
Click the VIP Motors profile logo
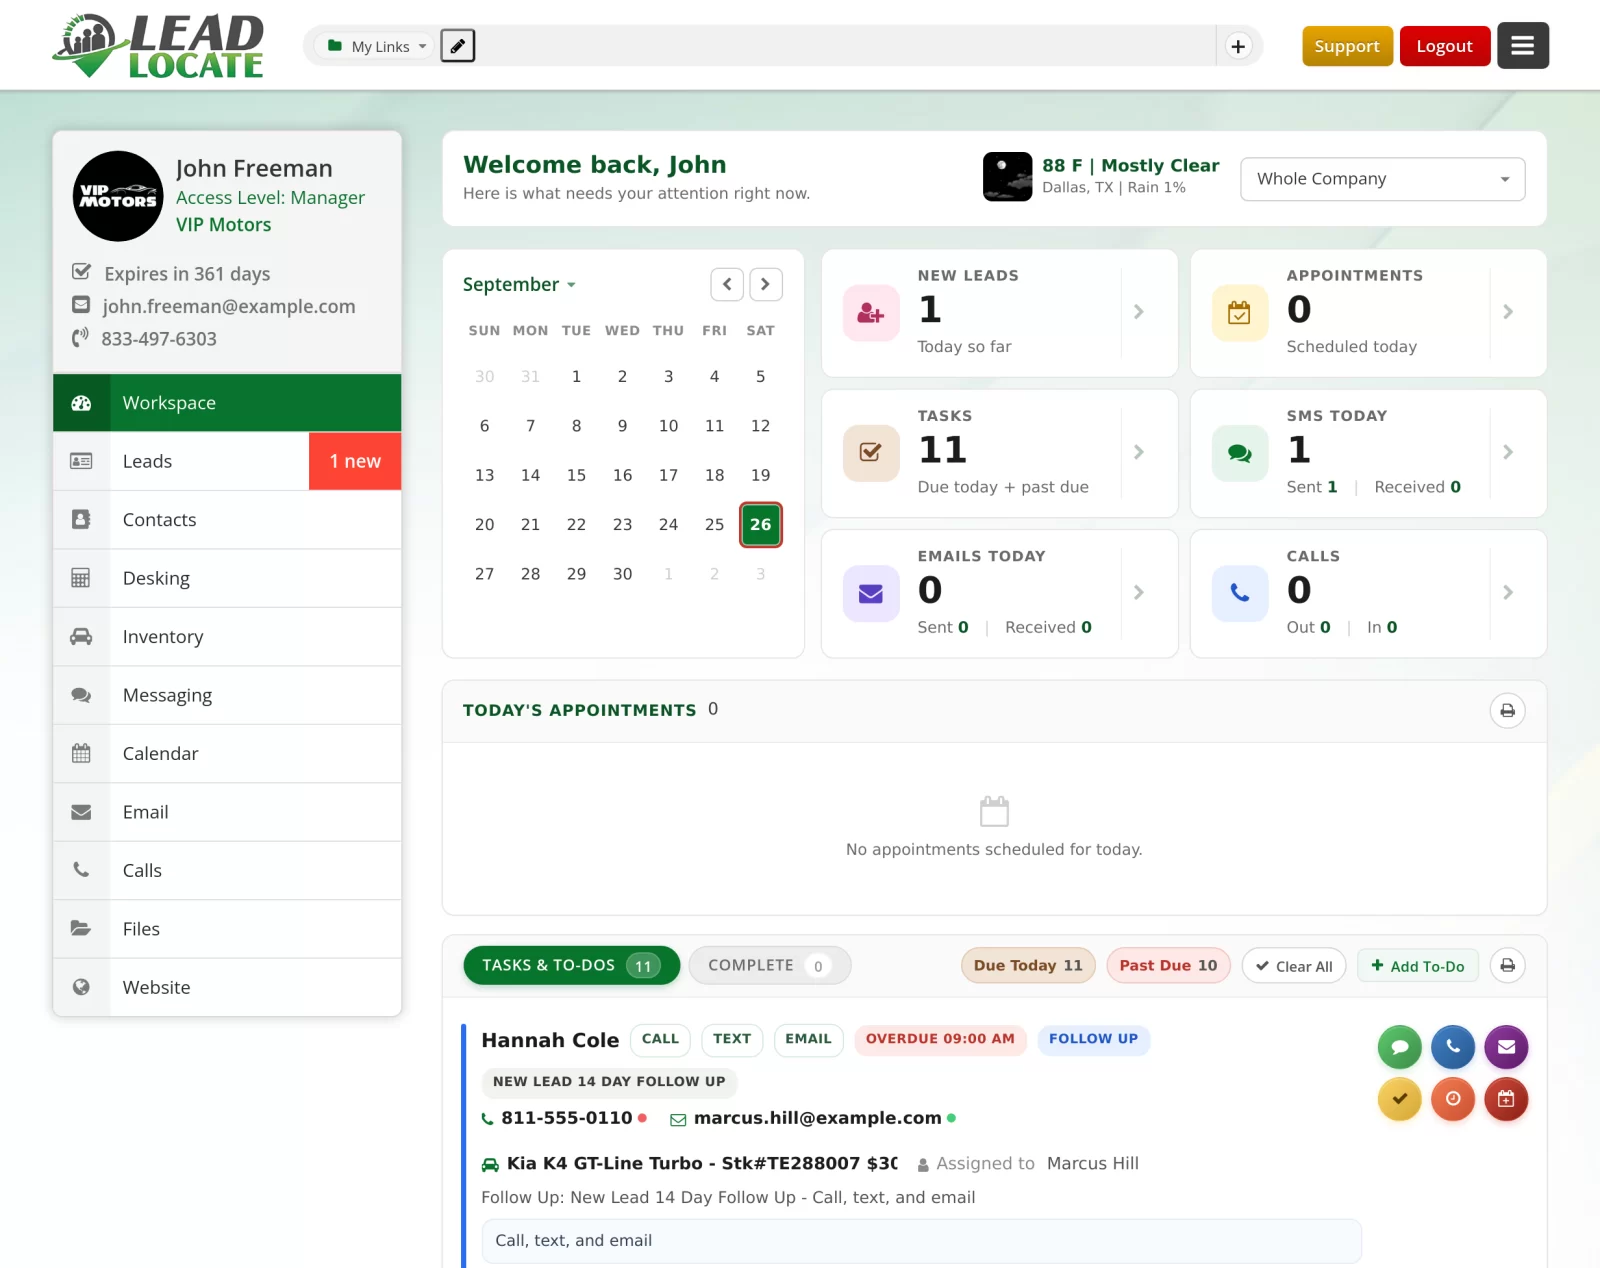tap(118, 196)
